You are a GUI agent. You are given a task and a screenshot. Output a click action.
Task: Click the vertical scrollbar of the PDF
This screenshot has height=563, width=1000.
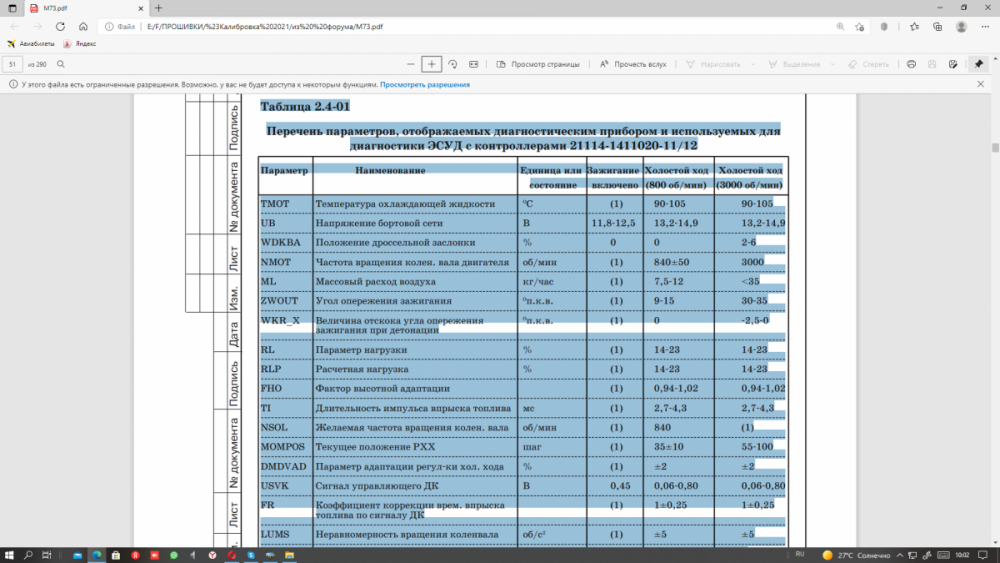pos(994,300)
